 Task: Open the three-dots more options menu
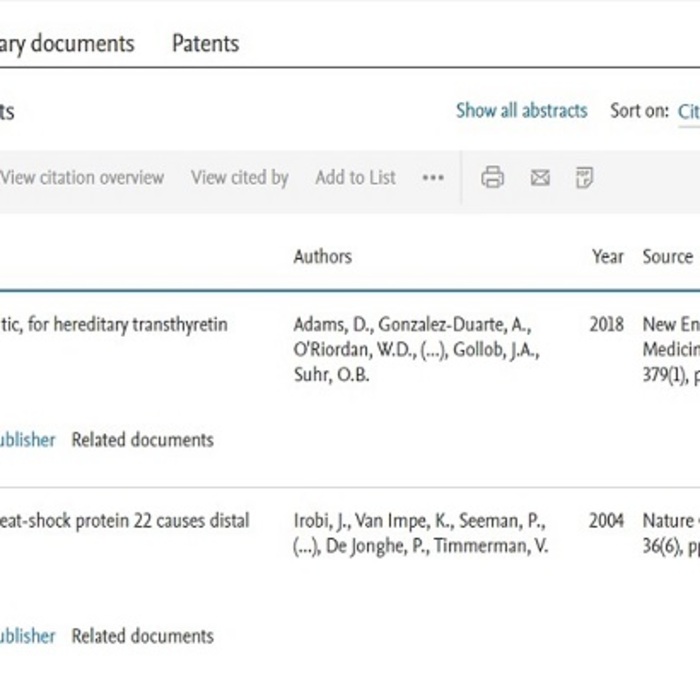[432, 178]
